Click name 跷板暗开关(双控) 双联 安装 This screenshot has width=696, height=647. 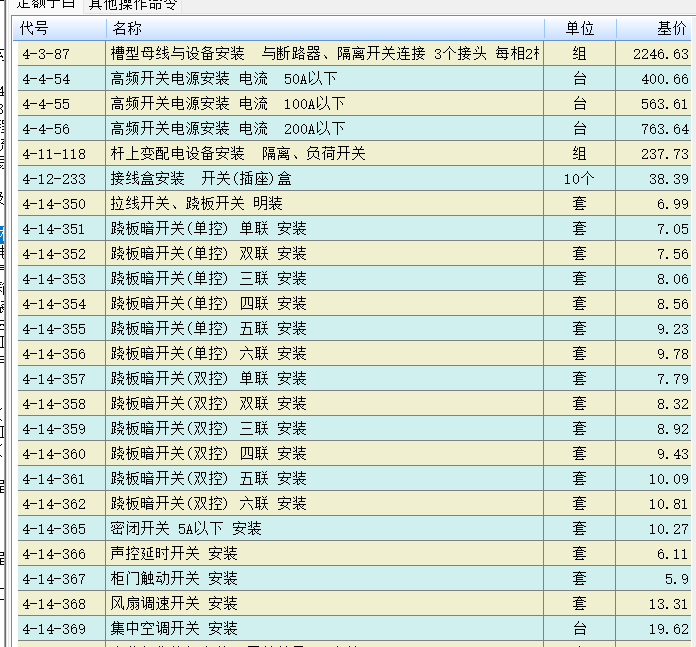click(209, 404)
